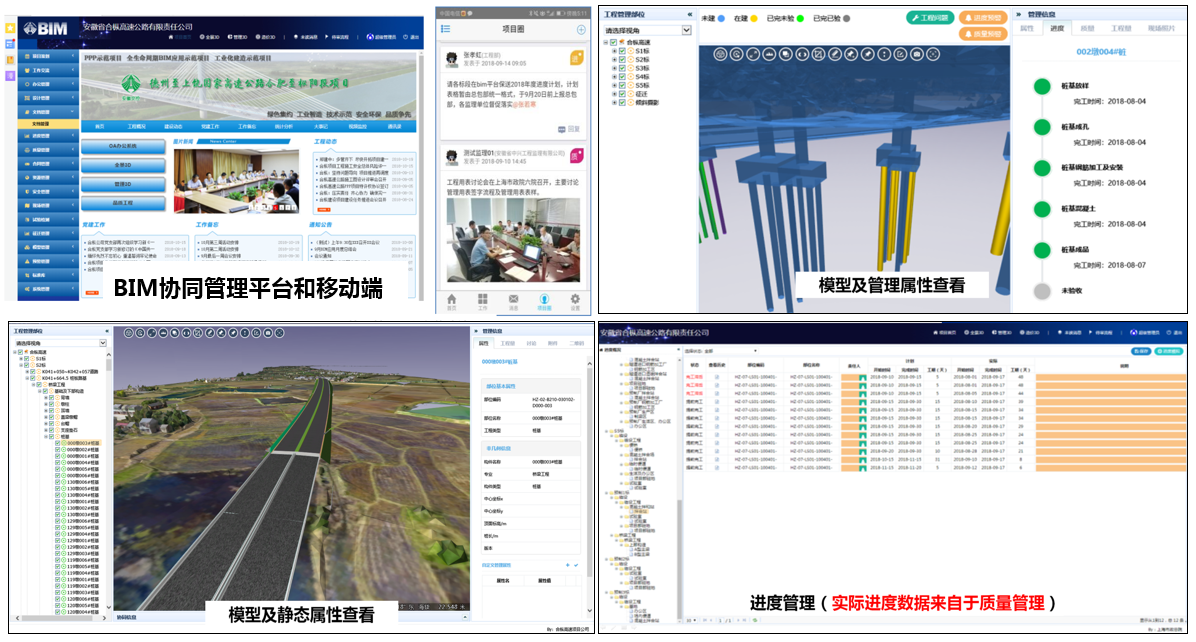Image resolution: width=1196 pixels, height=642 pixels.
Task: Click the 品质工程 button in BIM portal
Action: point(123,203)
